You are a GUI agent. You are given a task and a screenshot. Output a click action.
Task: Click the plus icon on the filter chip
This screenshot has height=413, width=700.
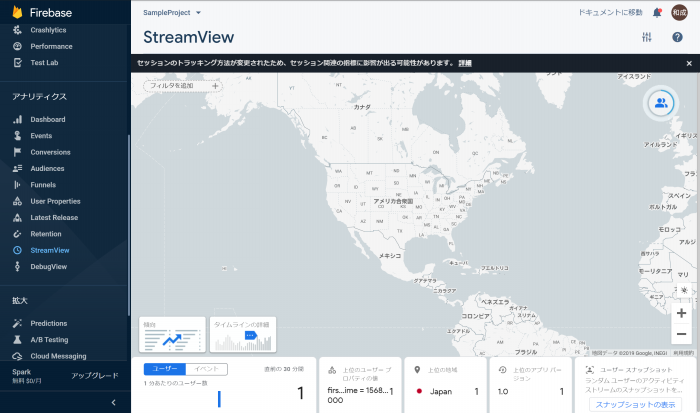coord(215,86)
